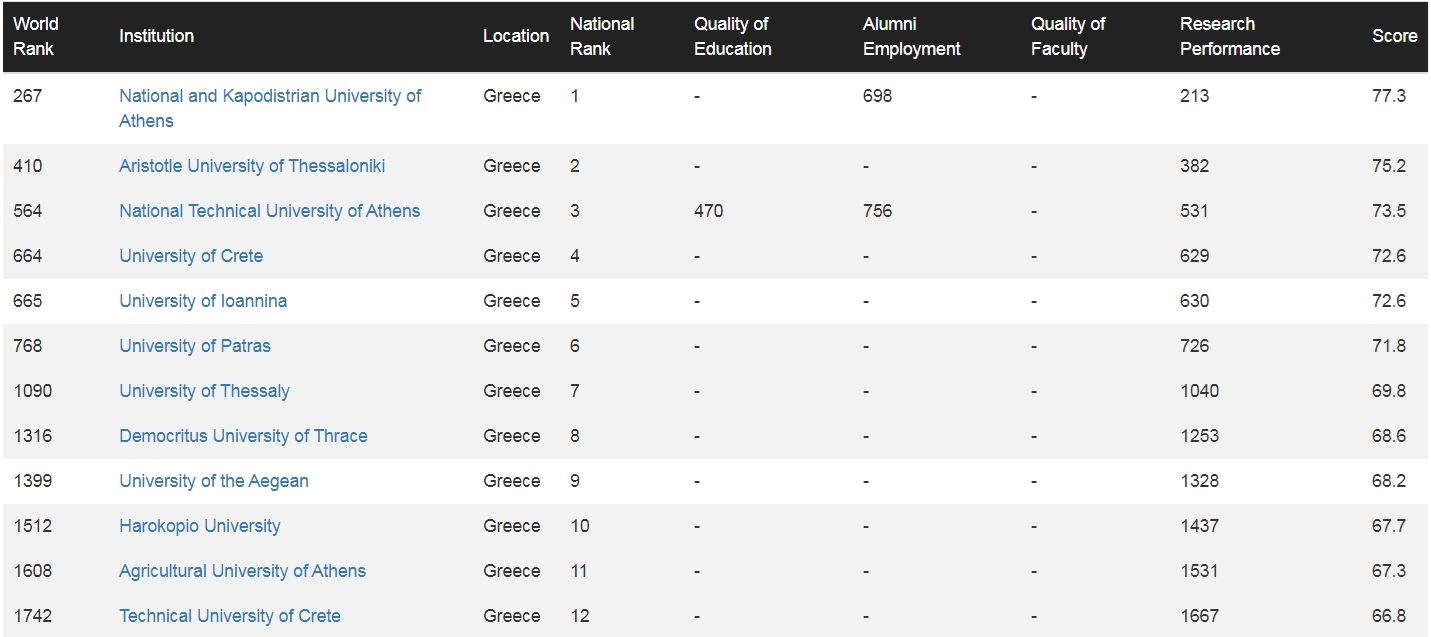Open the University of Crete link
Screen dimensions: 1431x637
point(191,256)
